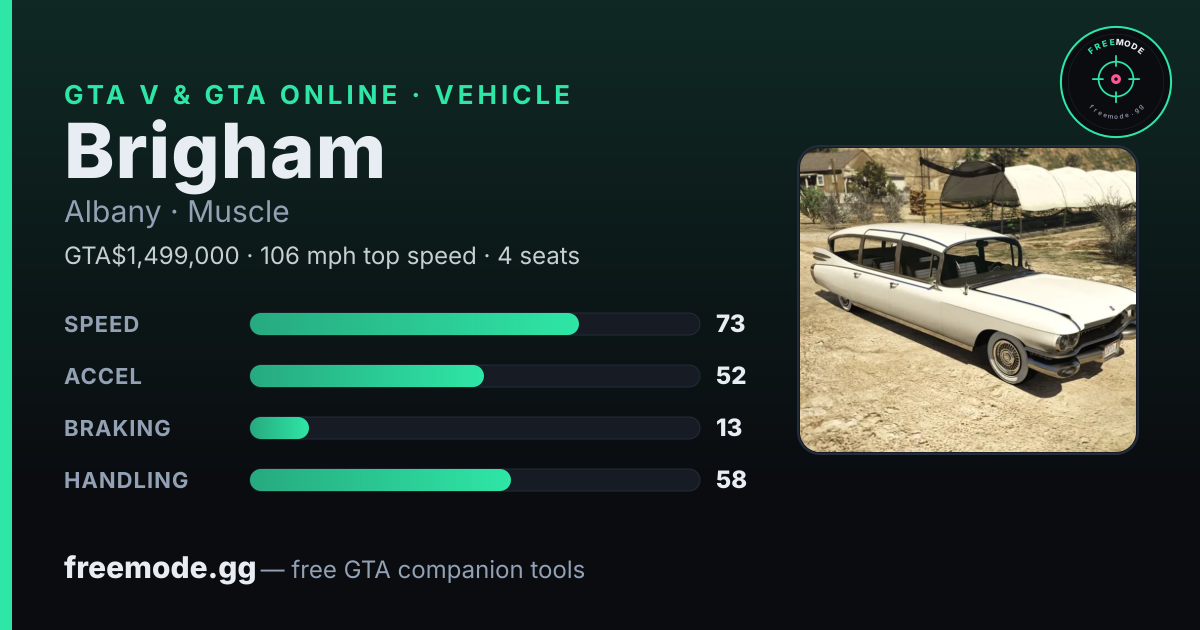This screenshot has height=630, width=1200.
Task: Select the Albany · Muscle subtitle
Action: (x=177, y=212)
